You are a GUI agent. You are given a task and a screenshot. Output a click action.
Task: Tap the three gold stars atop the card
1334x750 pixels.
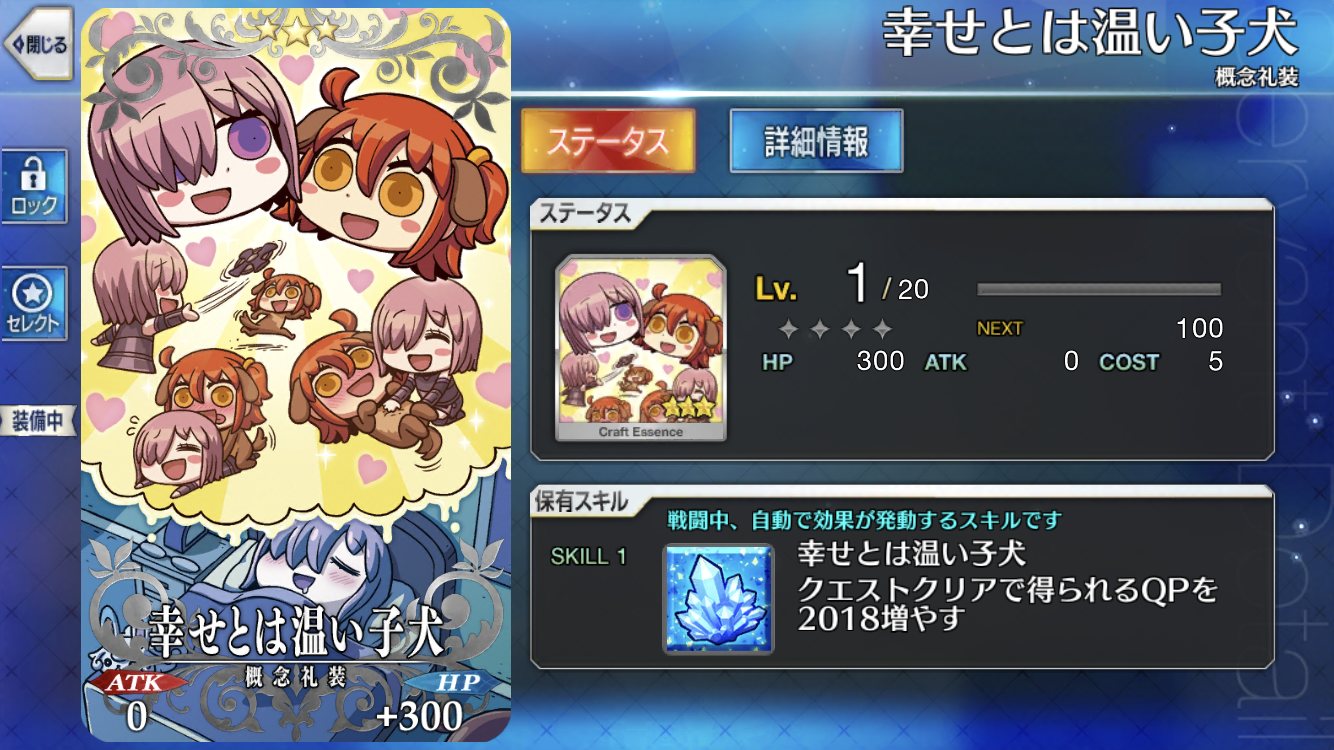pyautogui.click(x=296, y=29)
